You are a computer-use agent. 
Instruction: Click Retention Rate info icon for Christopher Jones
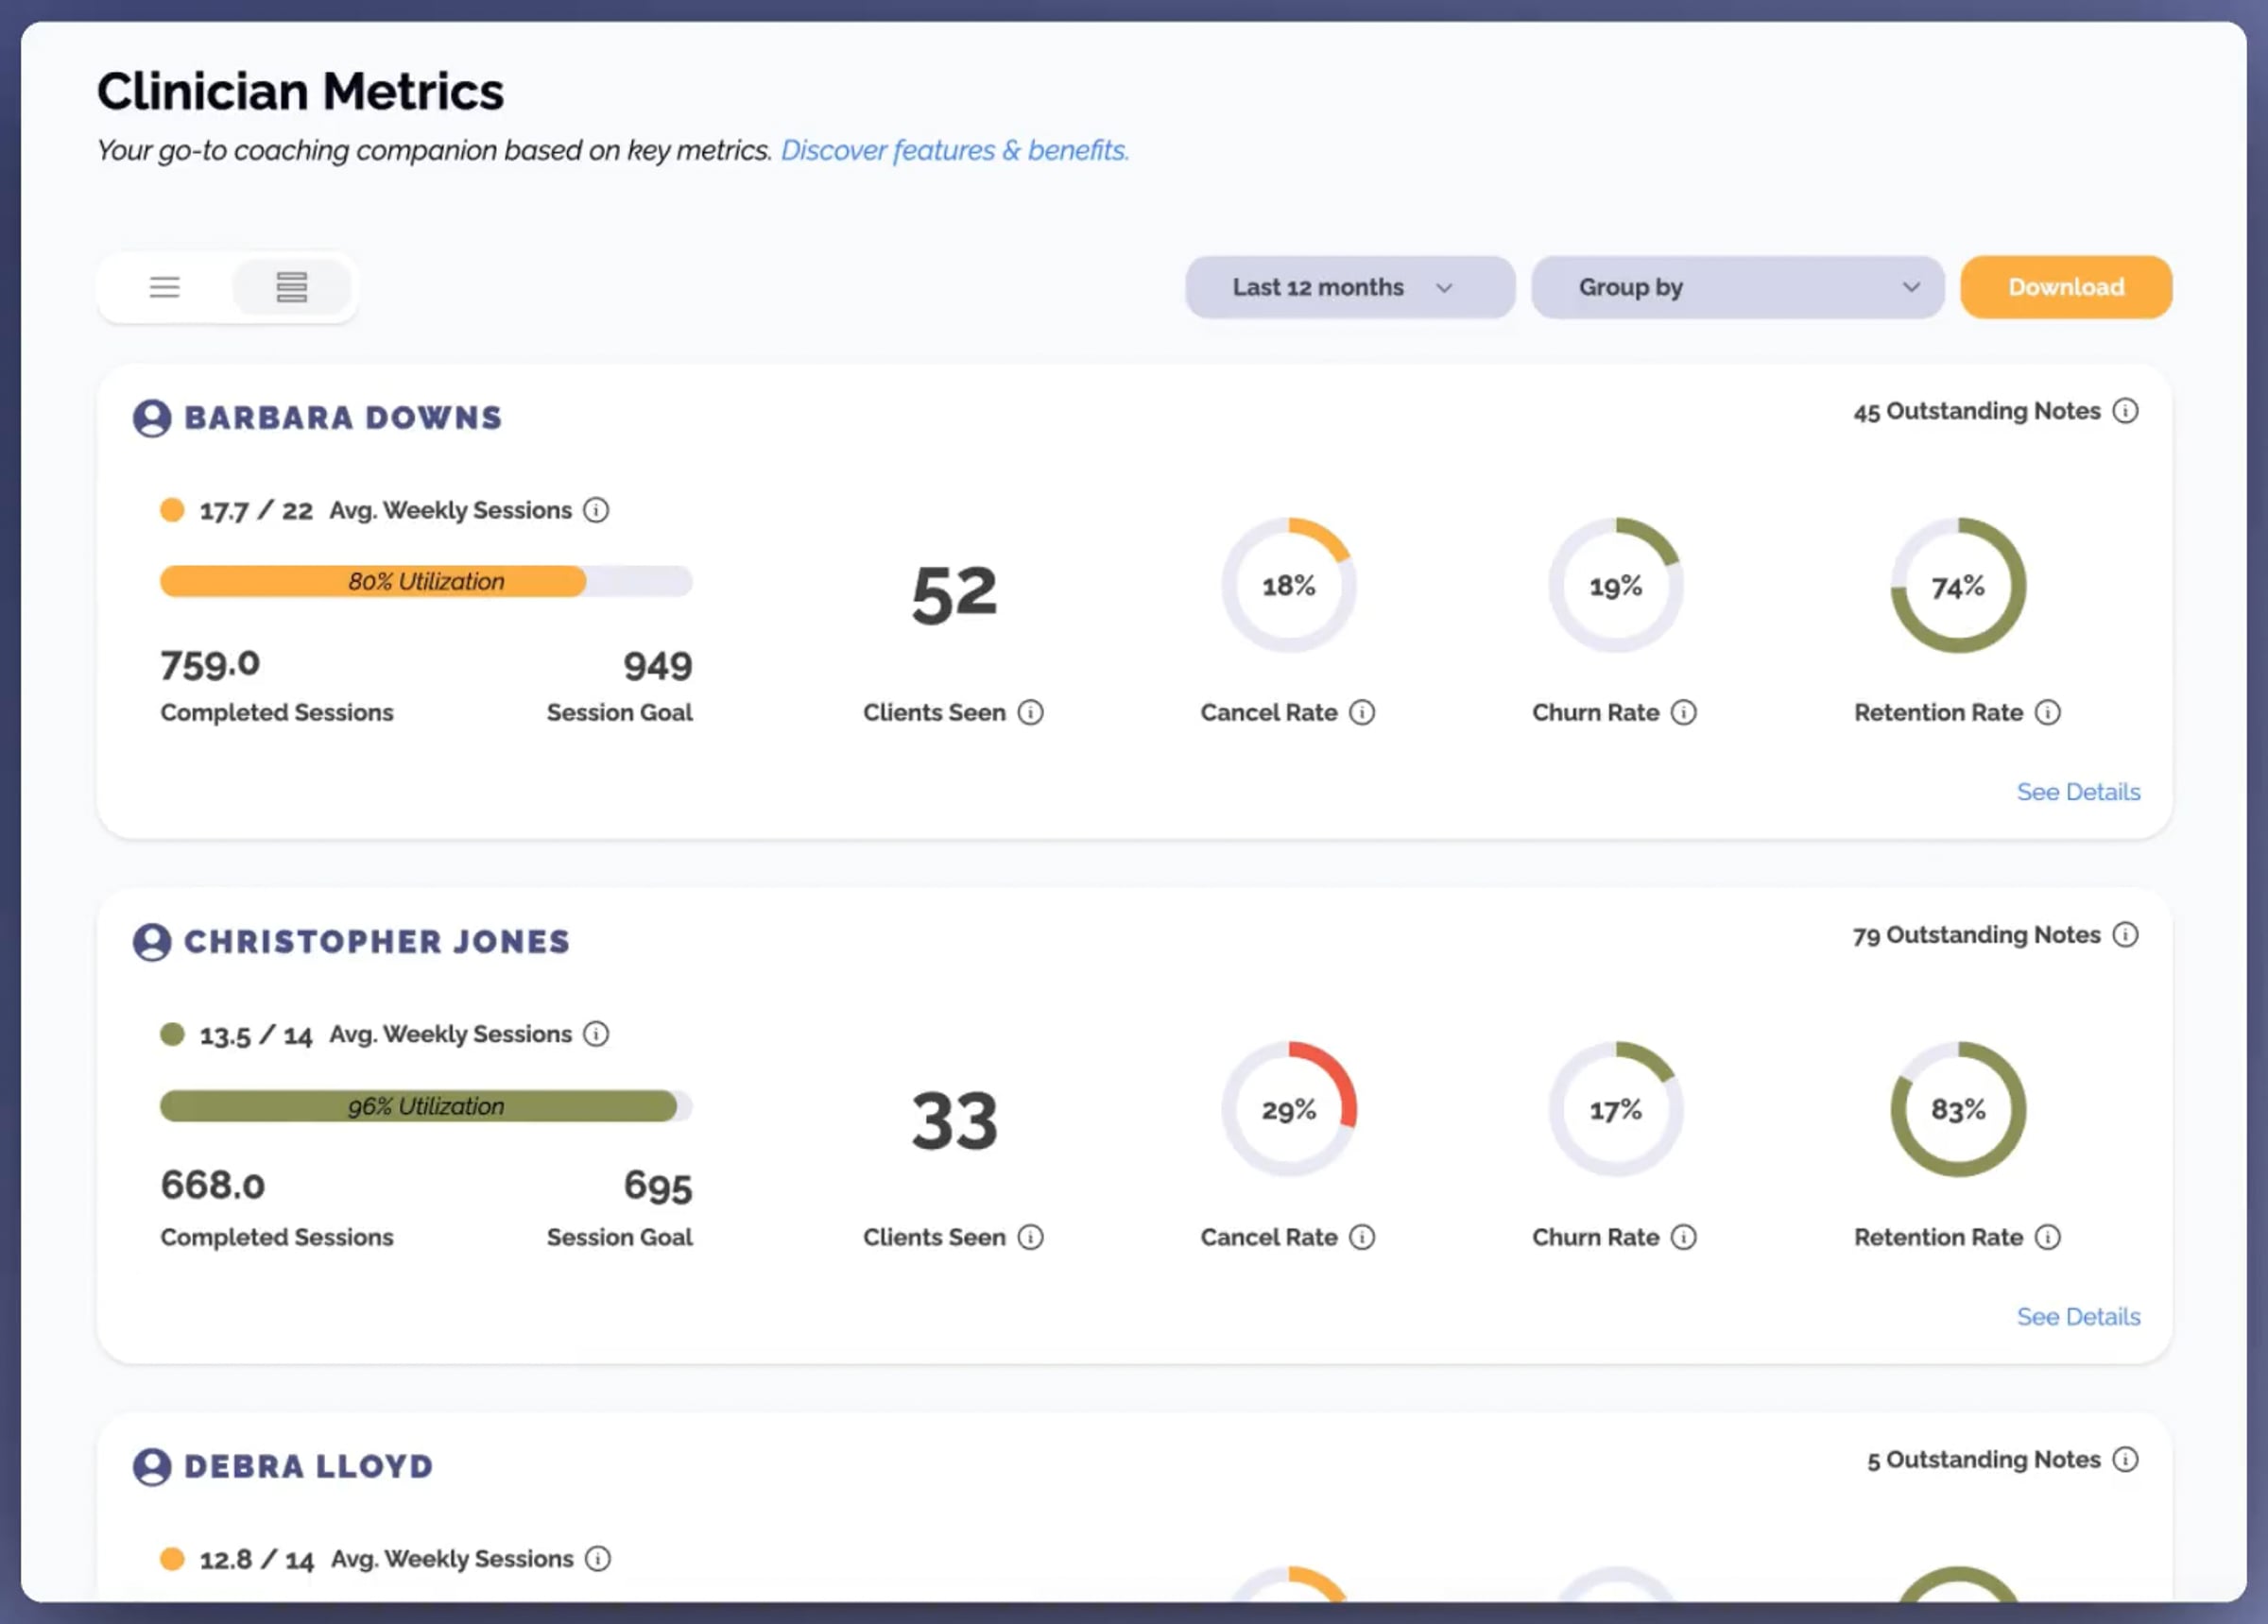click(x=2048, y=1237)
